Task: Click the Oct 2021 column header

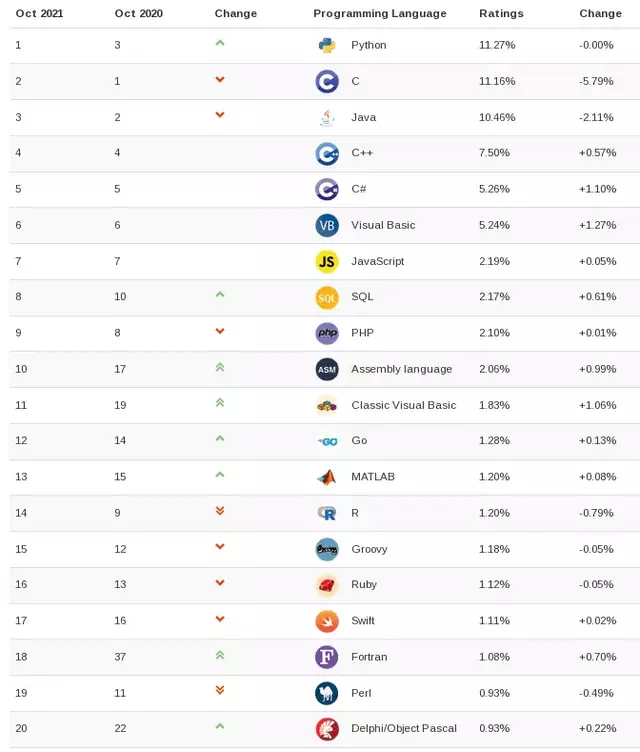Action: pos(39,13)
